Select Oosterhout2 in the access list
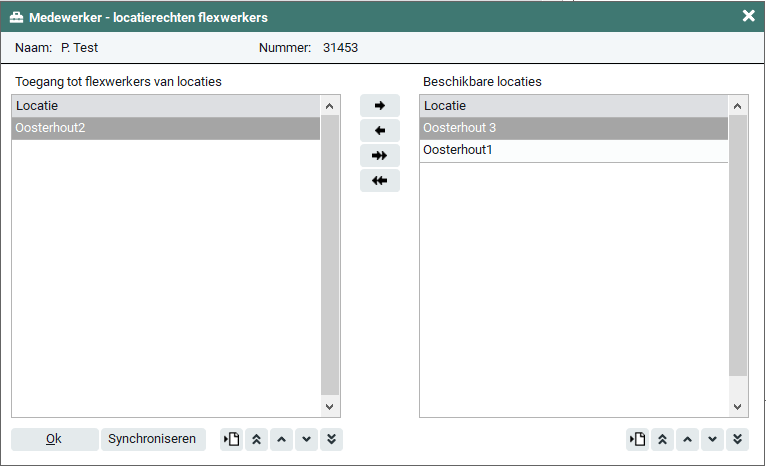This screenshot has width=766, height=466. pyautogui.click(x=165, y=128)
